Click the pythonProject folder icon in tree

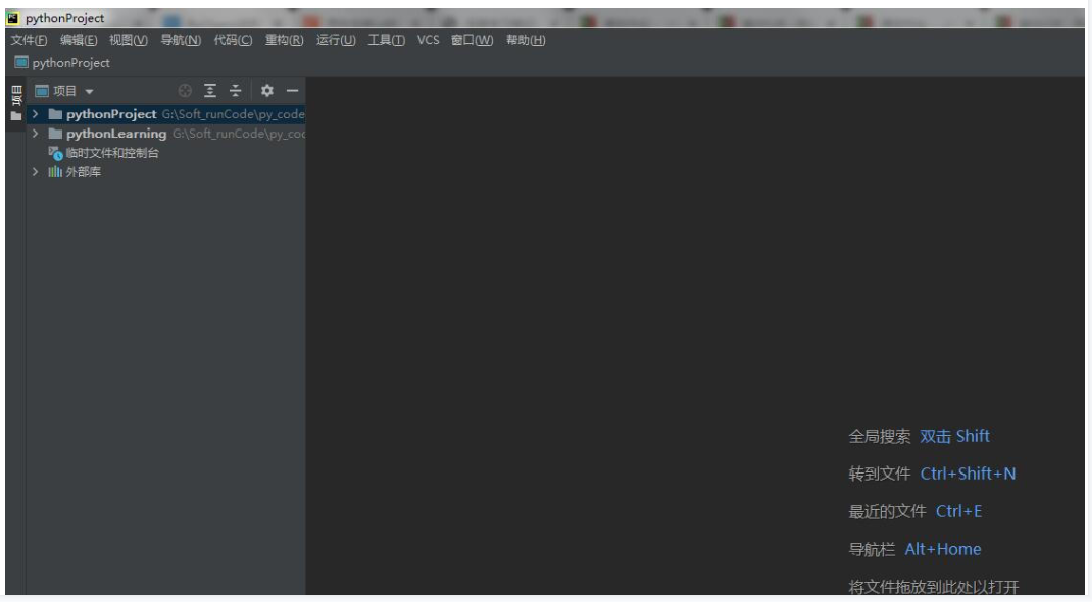(55, 114)
